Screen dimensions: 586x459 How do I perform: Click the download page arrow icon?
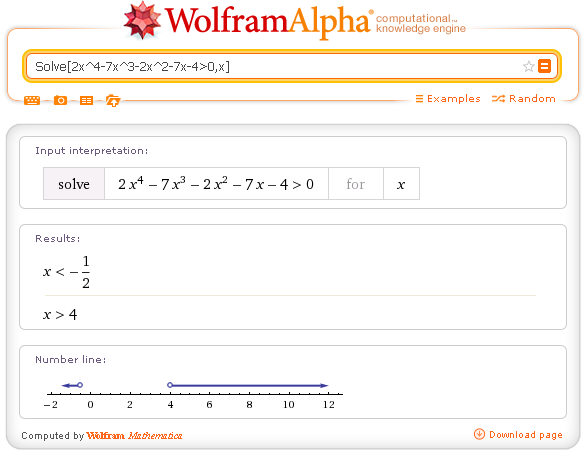(x=479, y=434)
